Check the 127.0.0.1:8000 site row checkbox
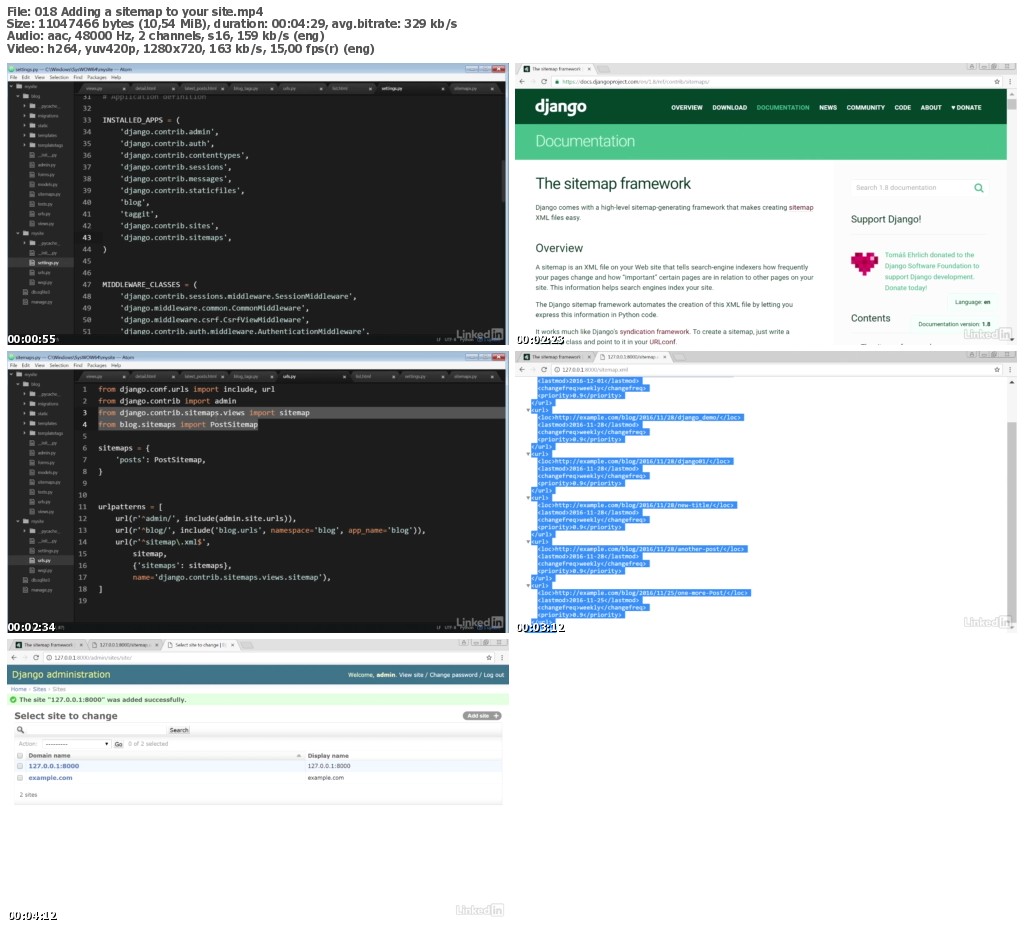The width and height of the screenshot is (1024, 927). click(20, 766)
